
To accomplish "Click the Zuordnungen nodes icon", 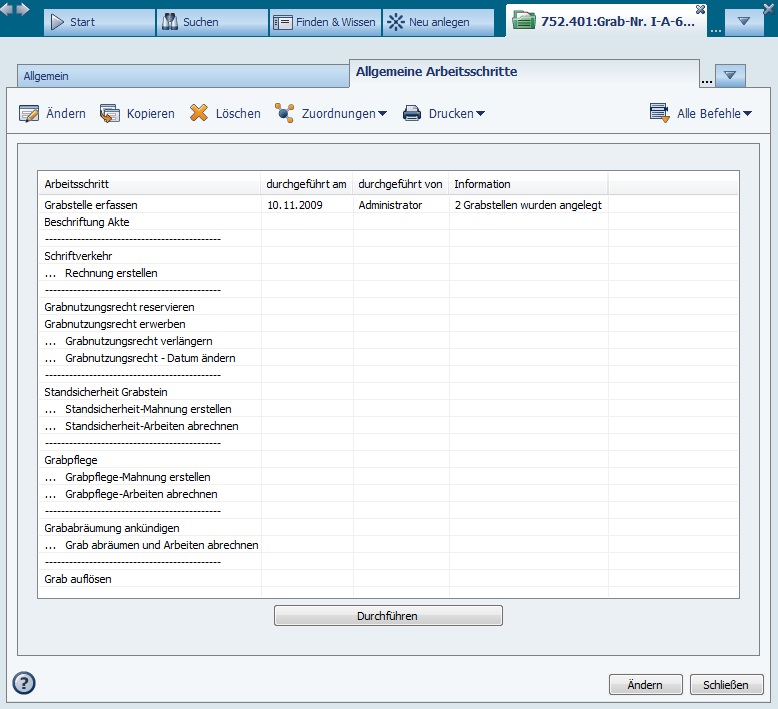I will 285,114.
